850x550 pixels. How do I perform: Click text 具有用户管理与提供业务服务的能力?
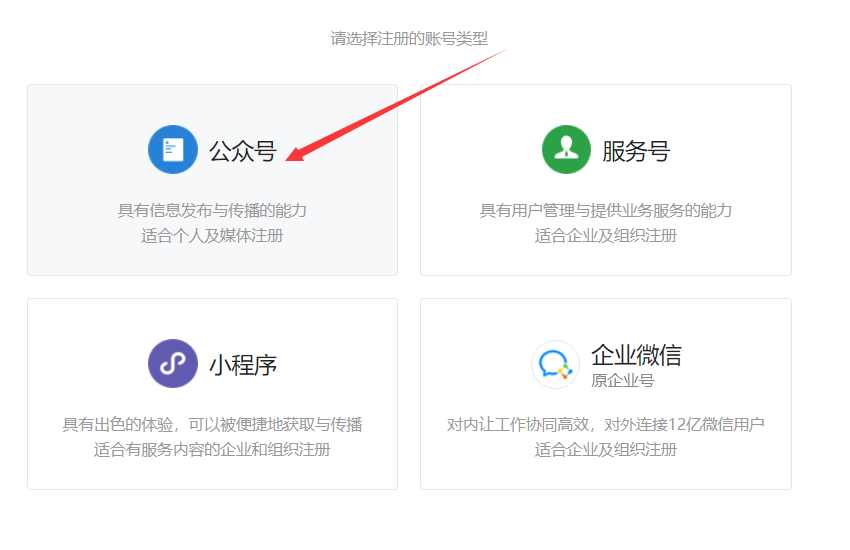(x=606, y=210)
